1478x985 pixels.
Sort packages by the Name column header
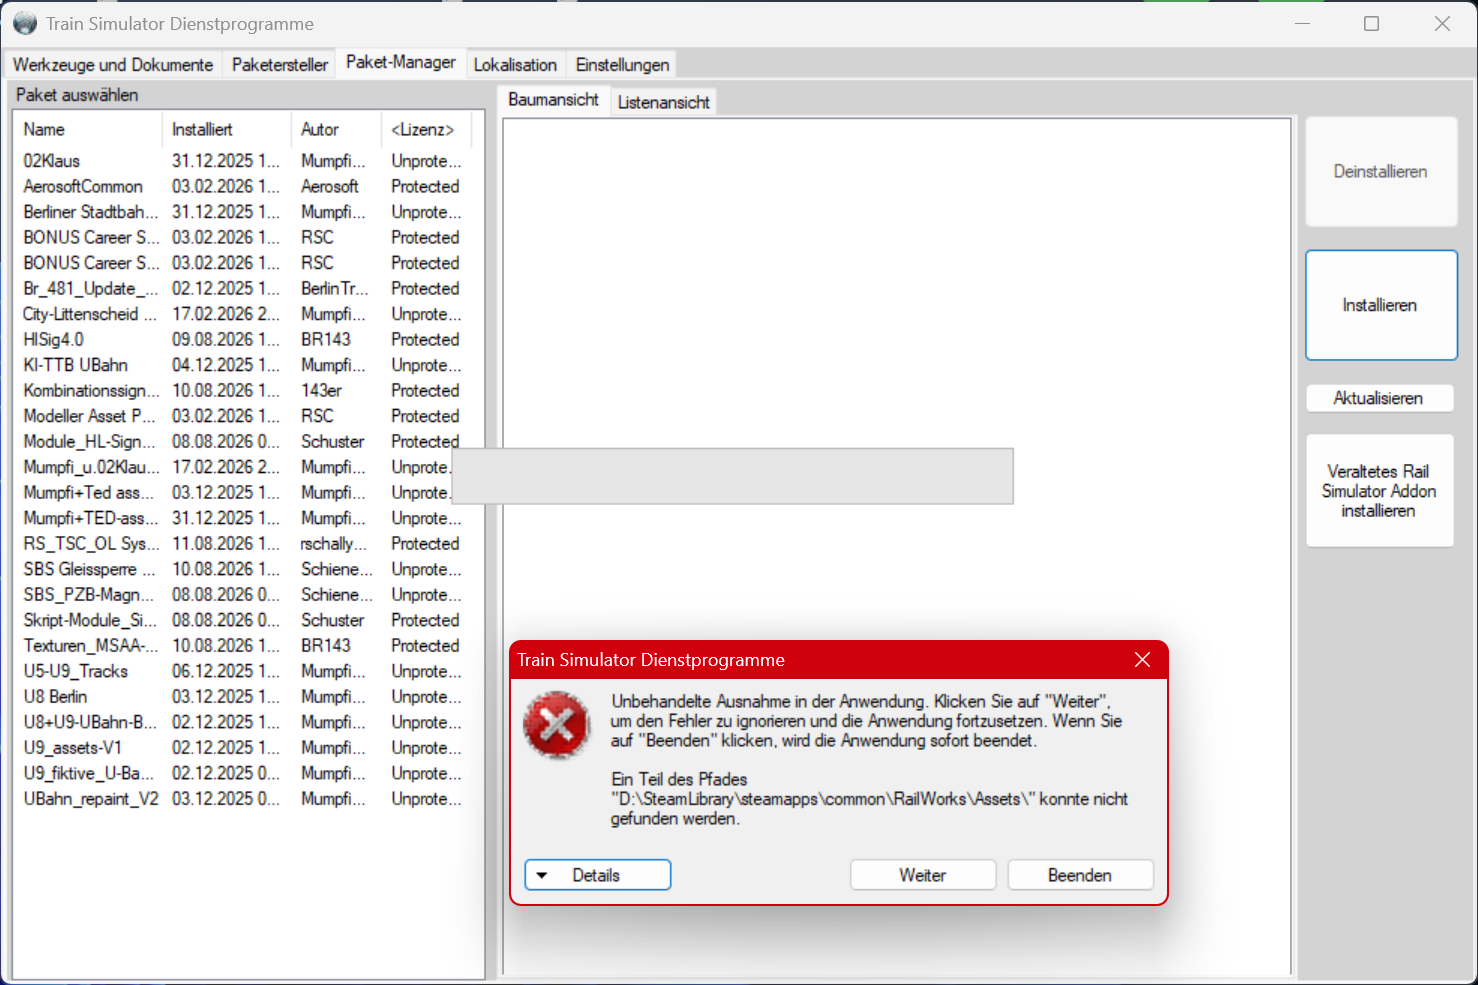pos(87,129)
